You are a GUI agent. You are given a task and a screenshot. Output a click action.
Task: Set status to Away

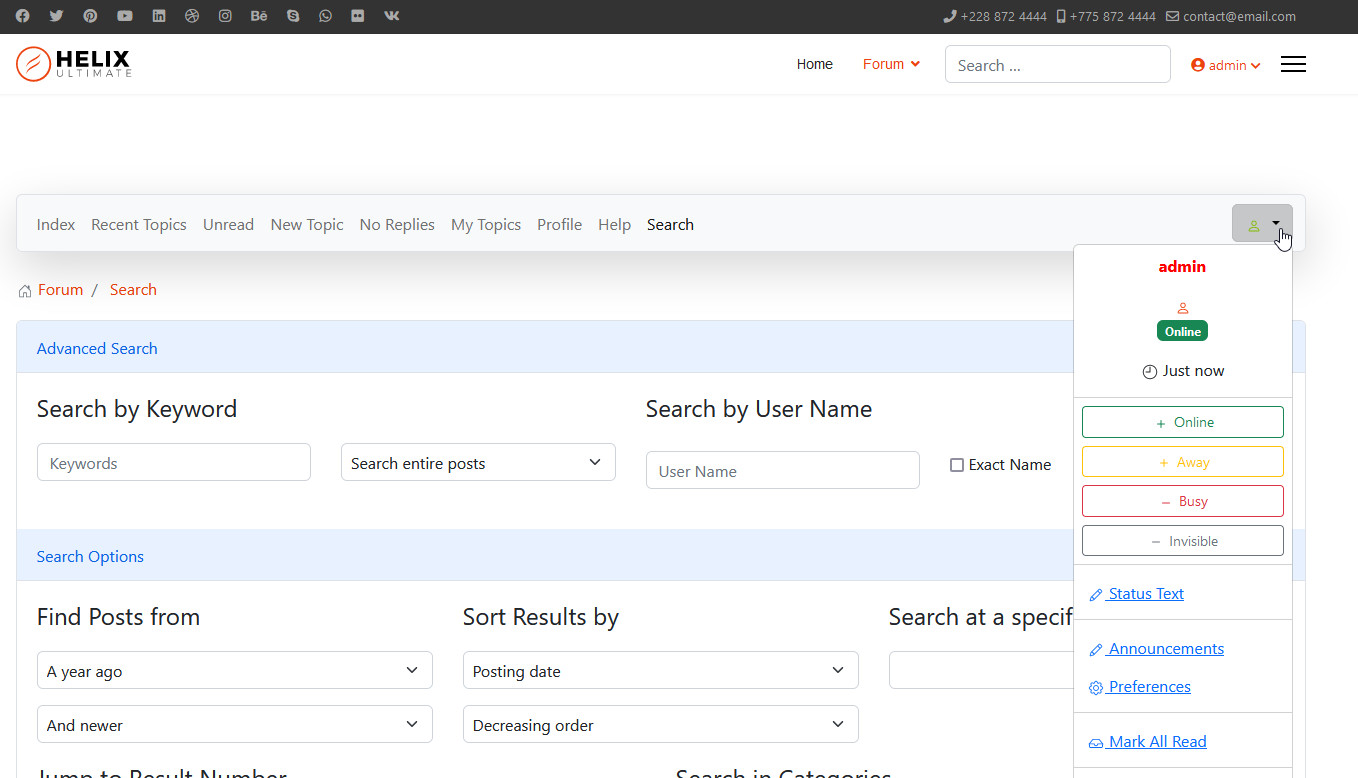click(x=1182, y=462)
